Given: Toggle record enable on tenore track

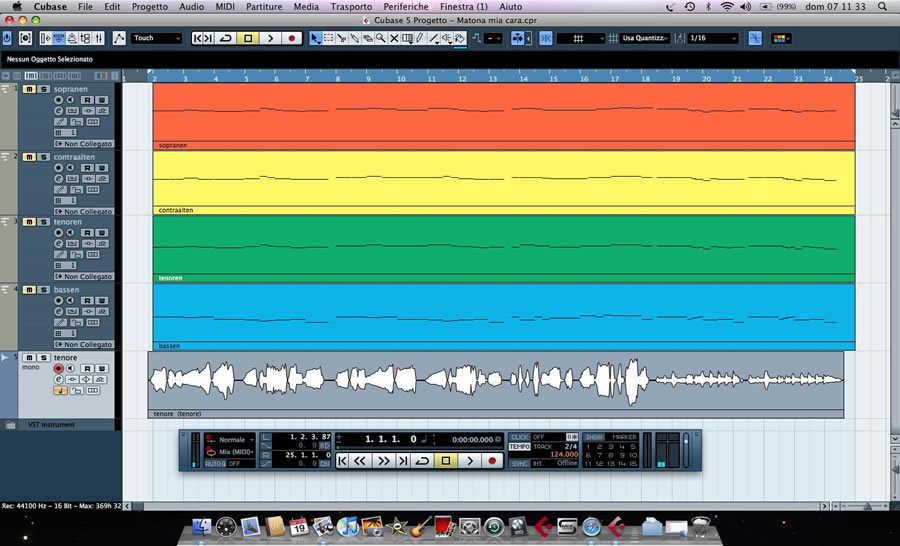Looking at the screenshot, I should (x=59, y=368).
